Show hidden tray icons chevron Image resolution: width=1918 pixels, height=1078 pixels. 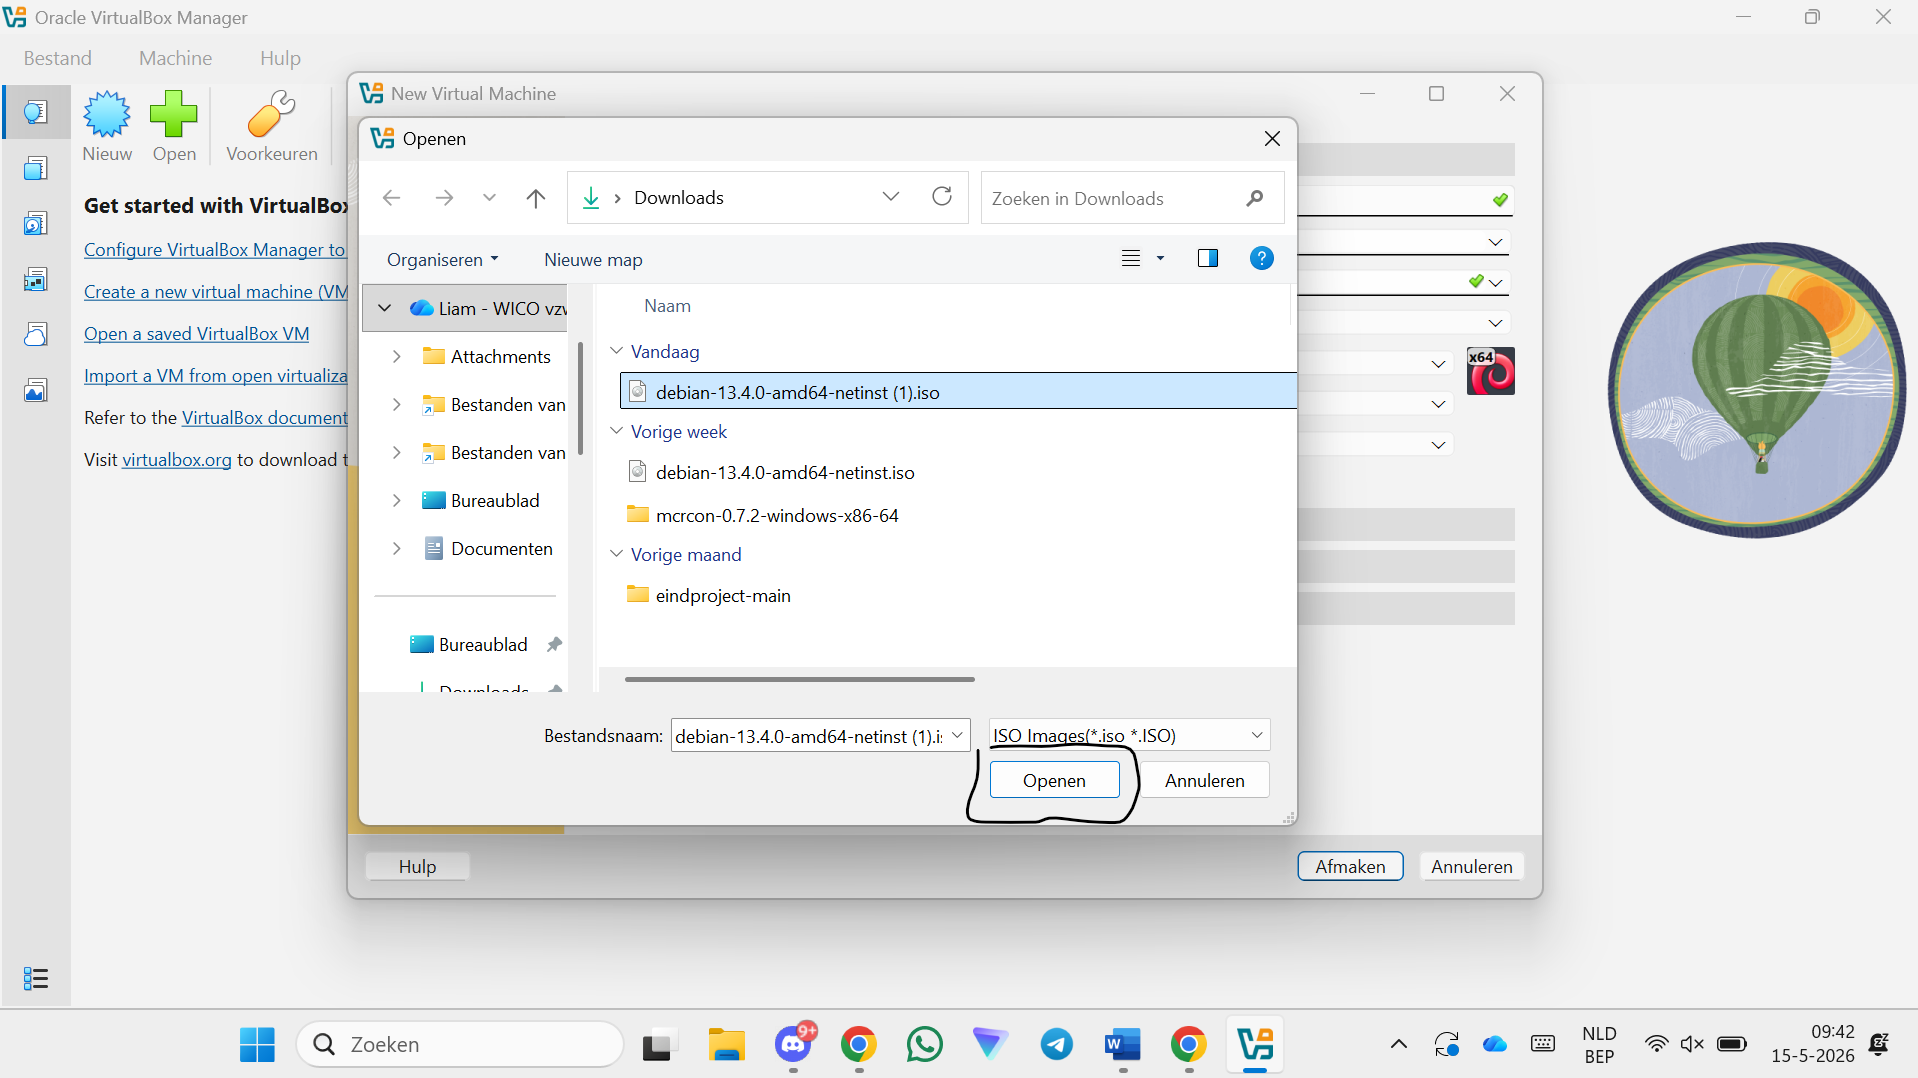click(1399, 1045)
